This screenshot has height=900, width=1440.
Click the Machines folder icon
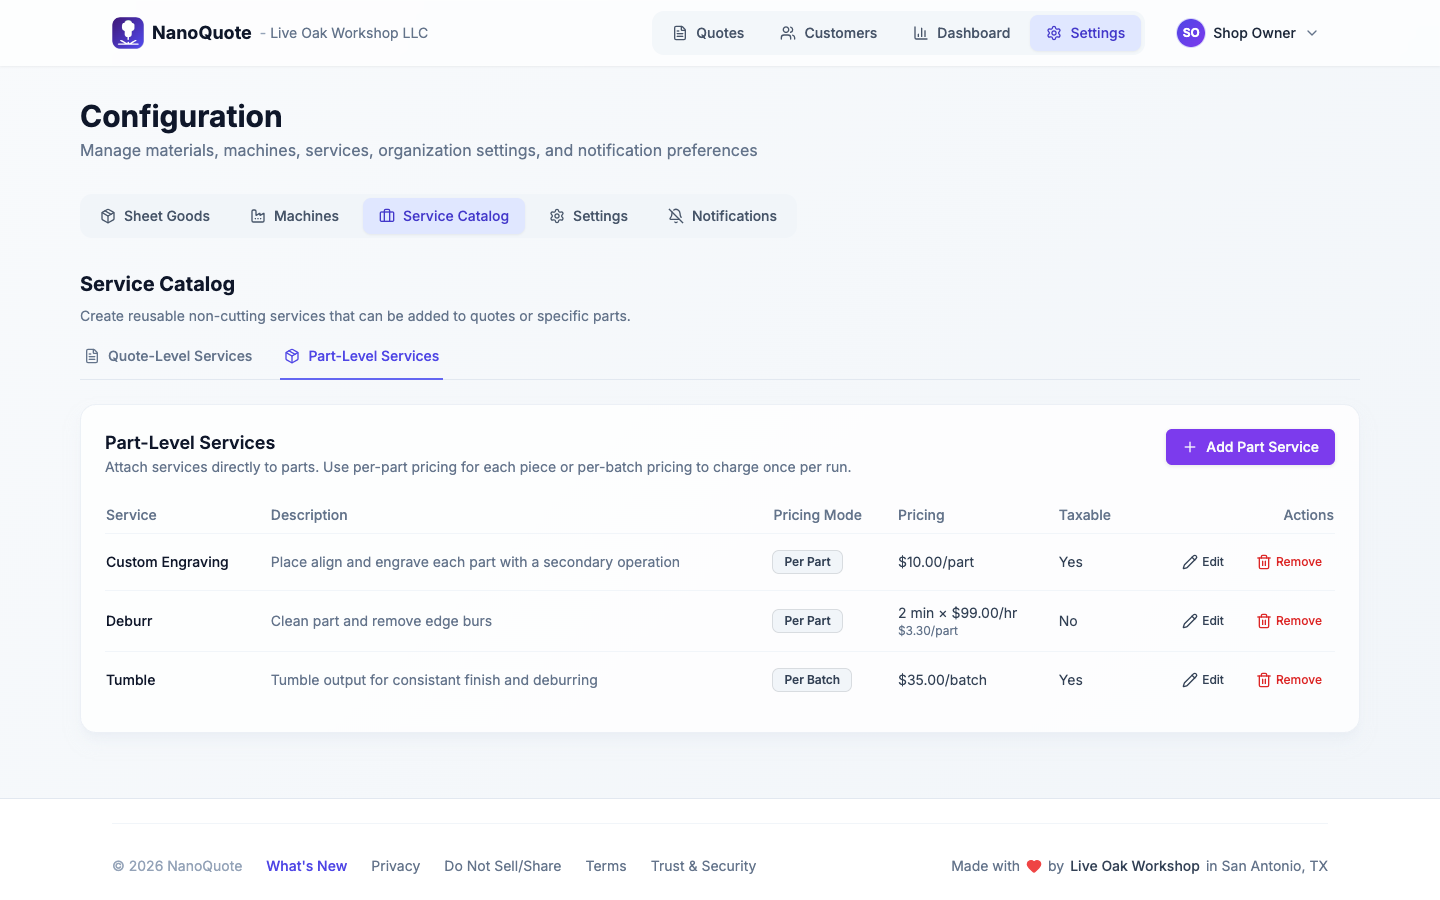point(256,215)
